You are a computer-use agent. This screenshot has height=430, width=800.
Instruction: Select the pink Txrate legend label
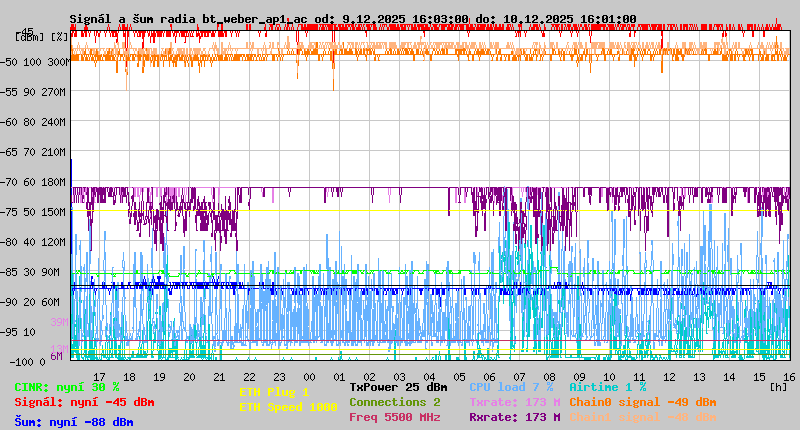click(x=514, y=402)
